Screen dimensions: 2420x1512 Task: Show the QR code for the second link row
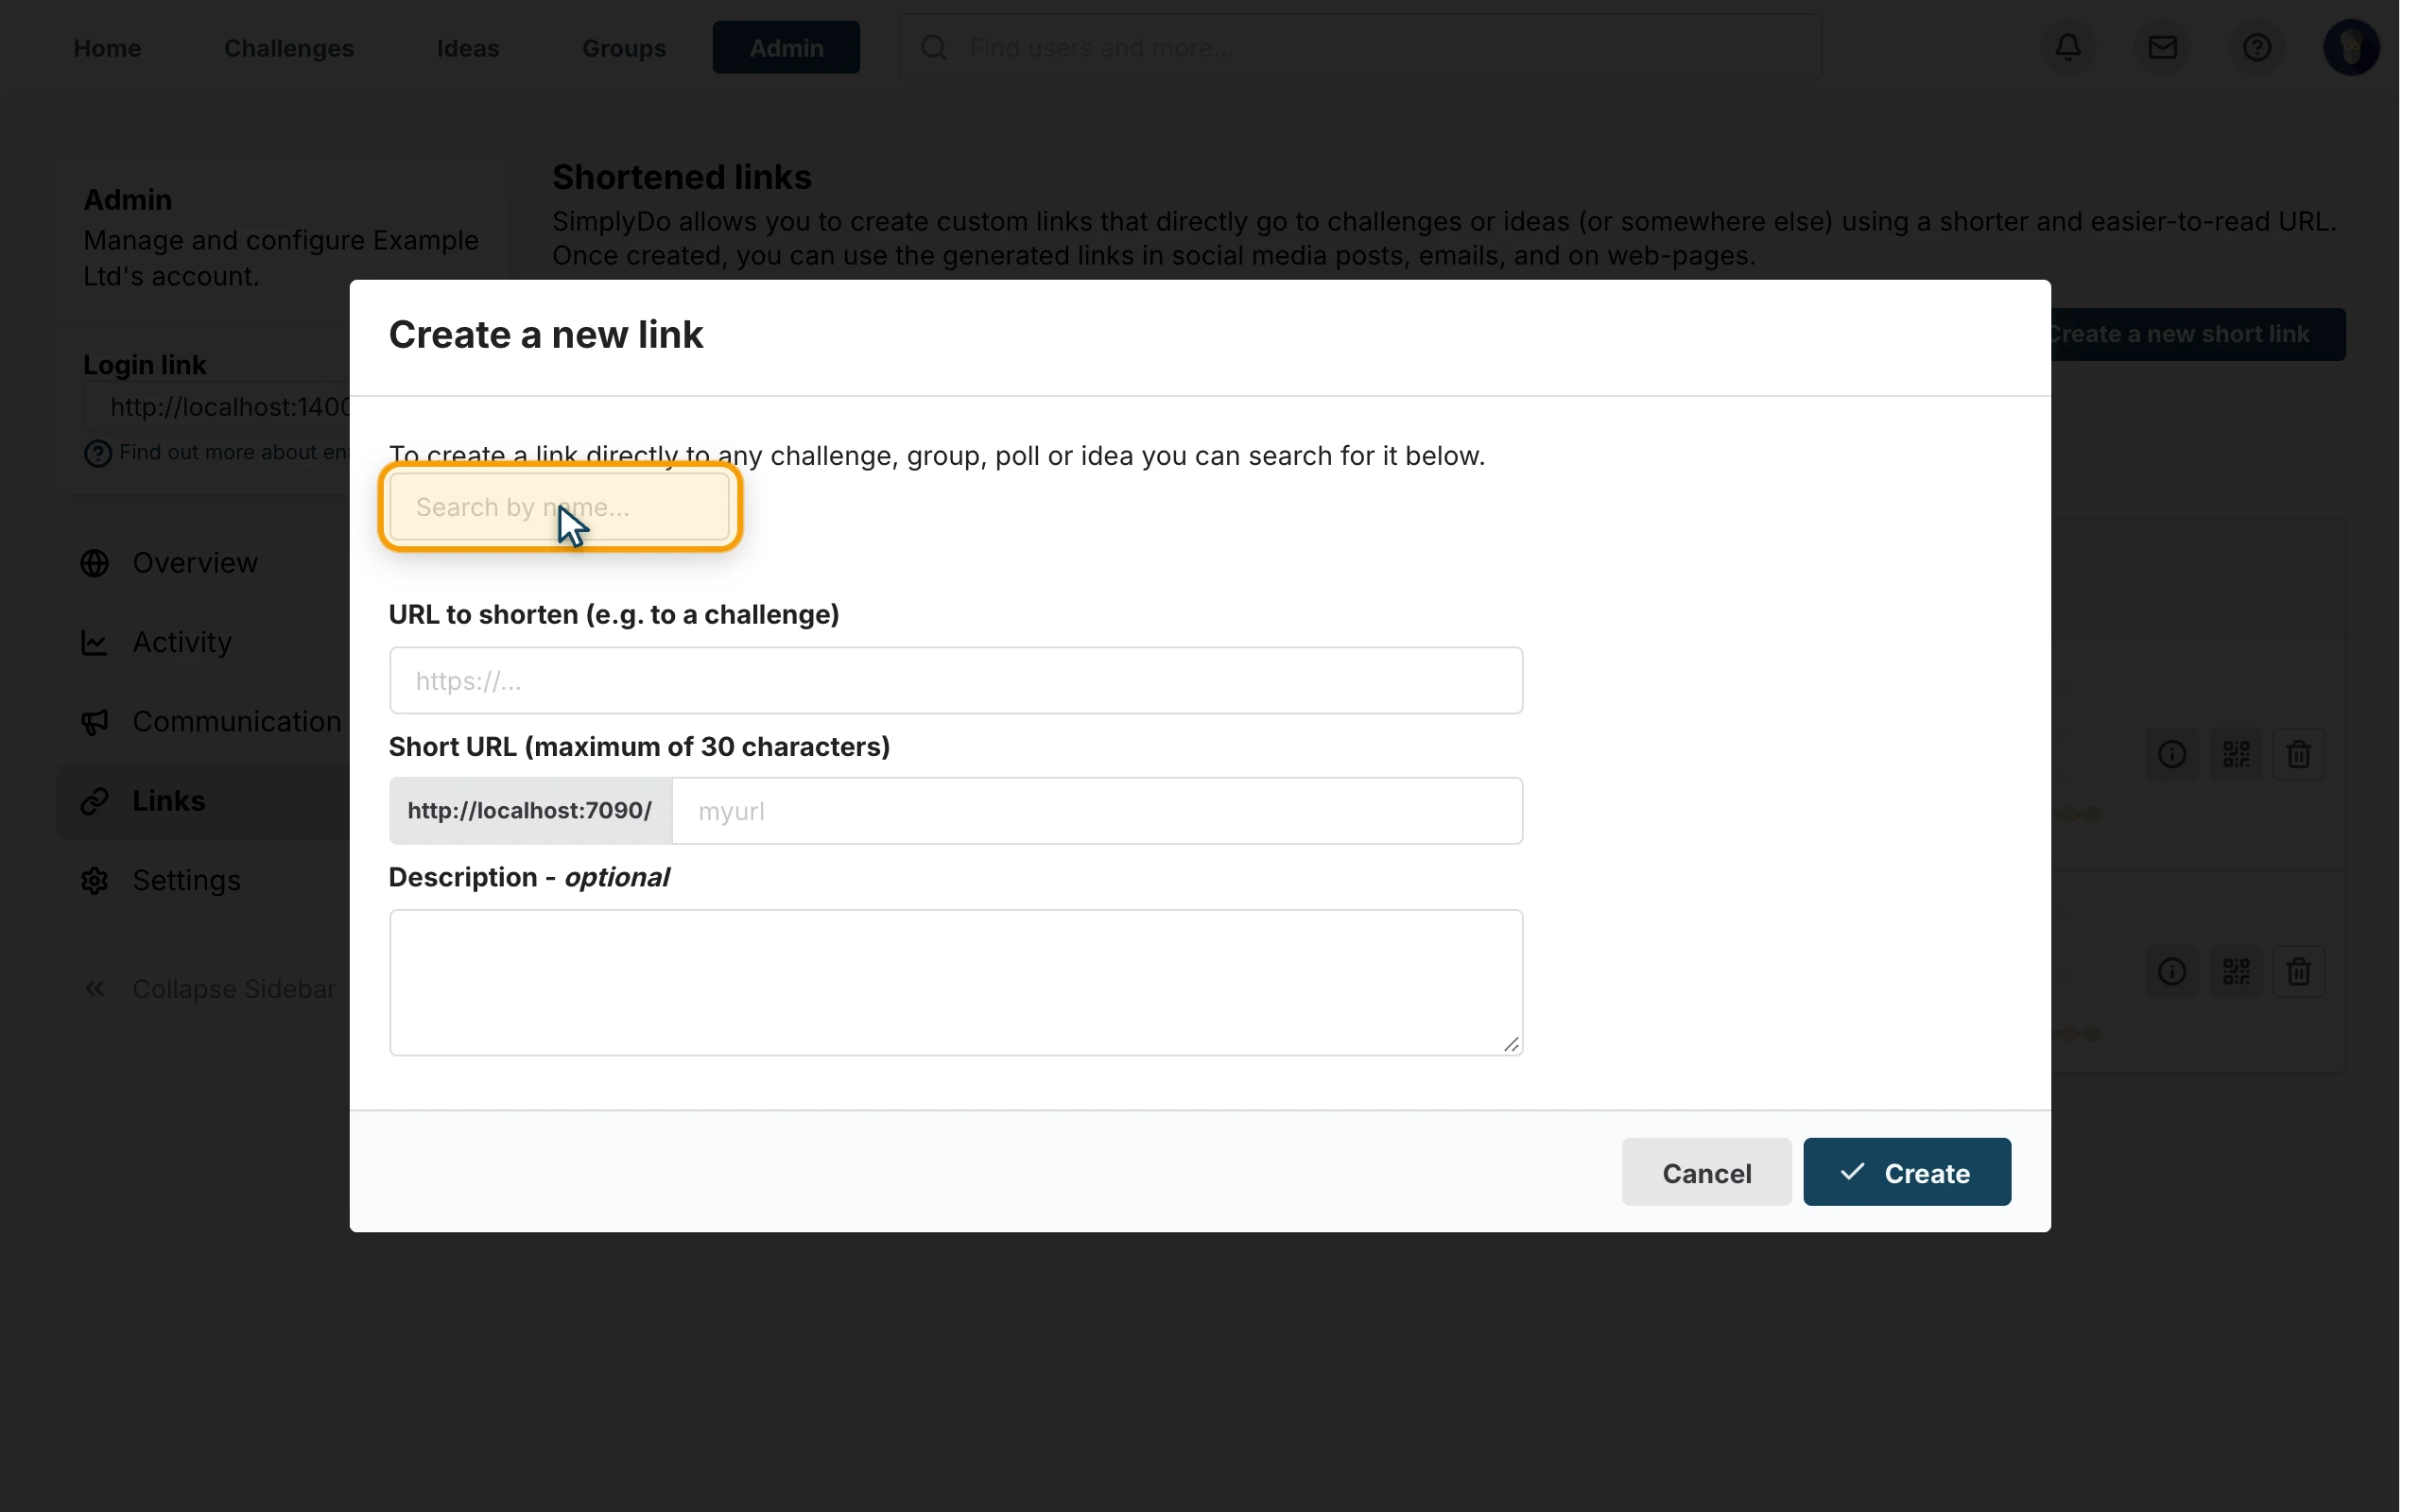click(2236, 972)
